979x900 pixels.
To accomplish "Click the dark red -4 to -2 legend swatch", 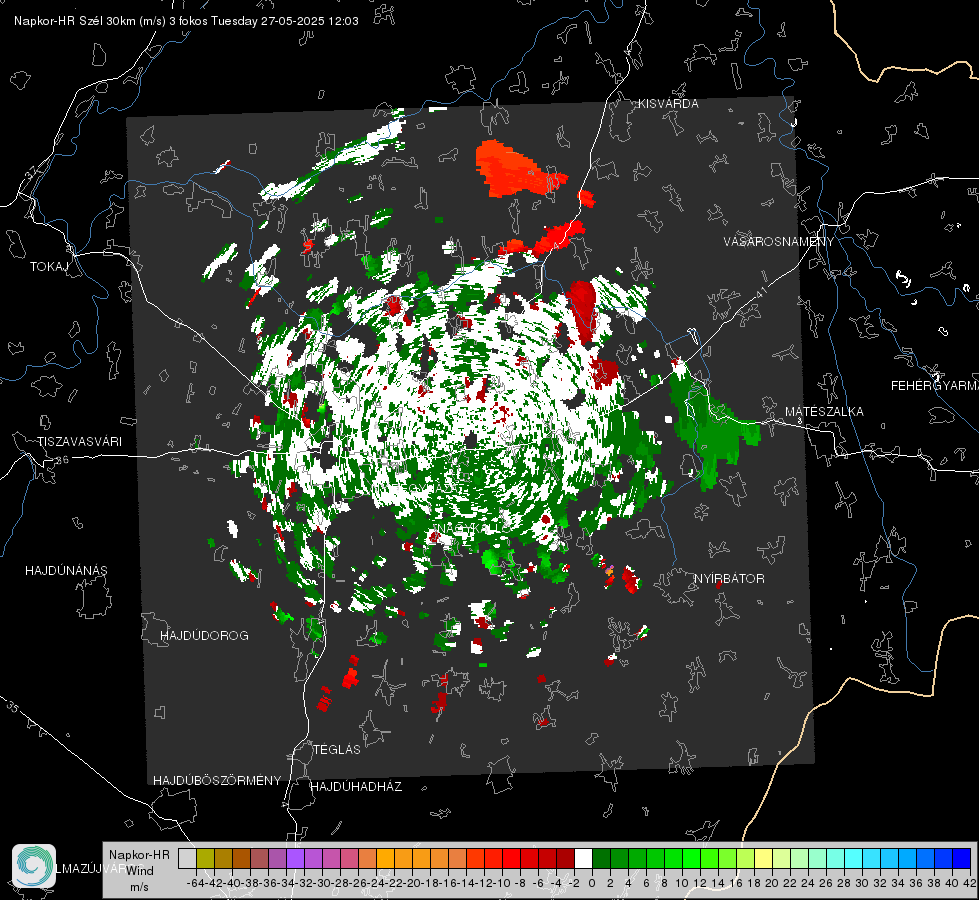I will pos(565,858).
